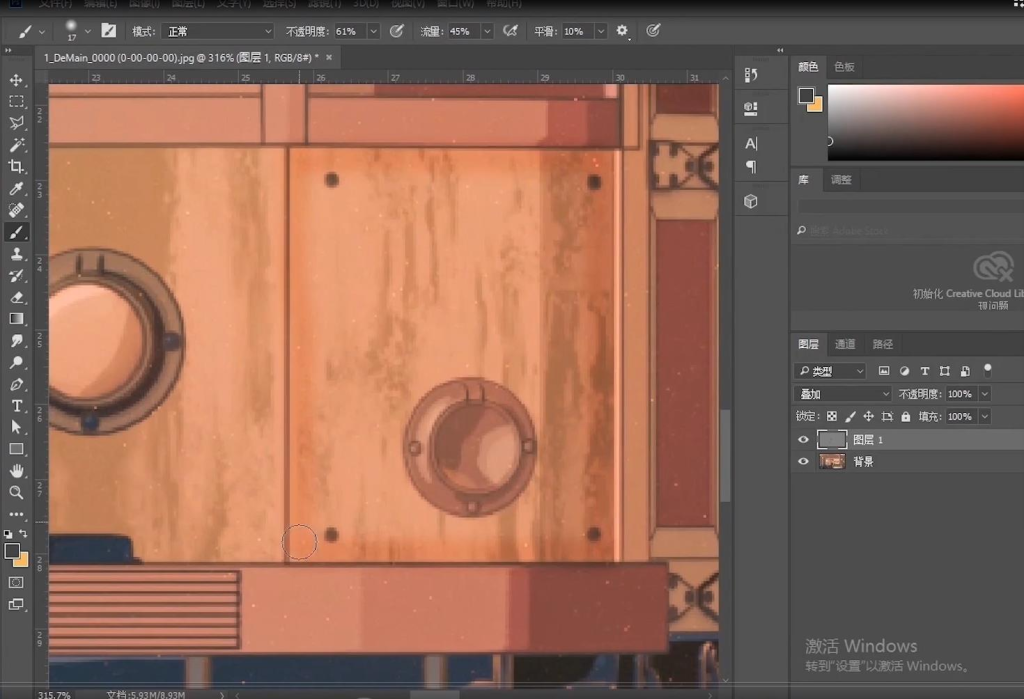Select the Clone Stamp tool

click(x=16, y=254)
